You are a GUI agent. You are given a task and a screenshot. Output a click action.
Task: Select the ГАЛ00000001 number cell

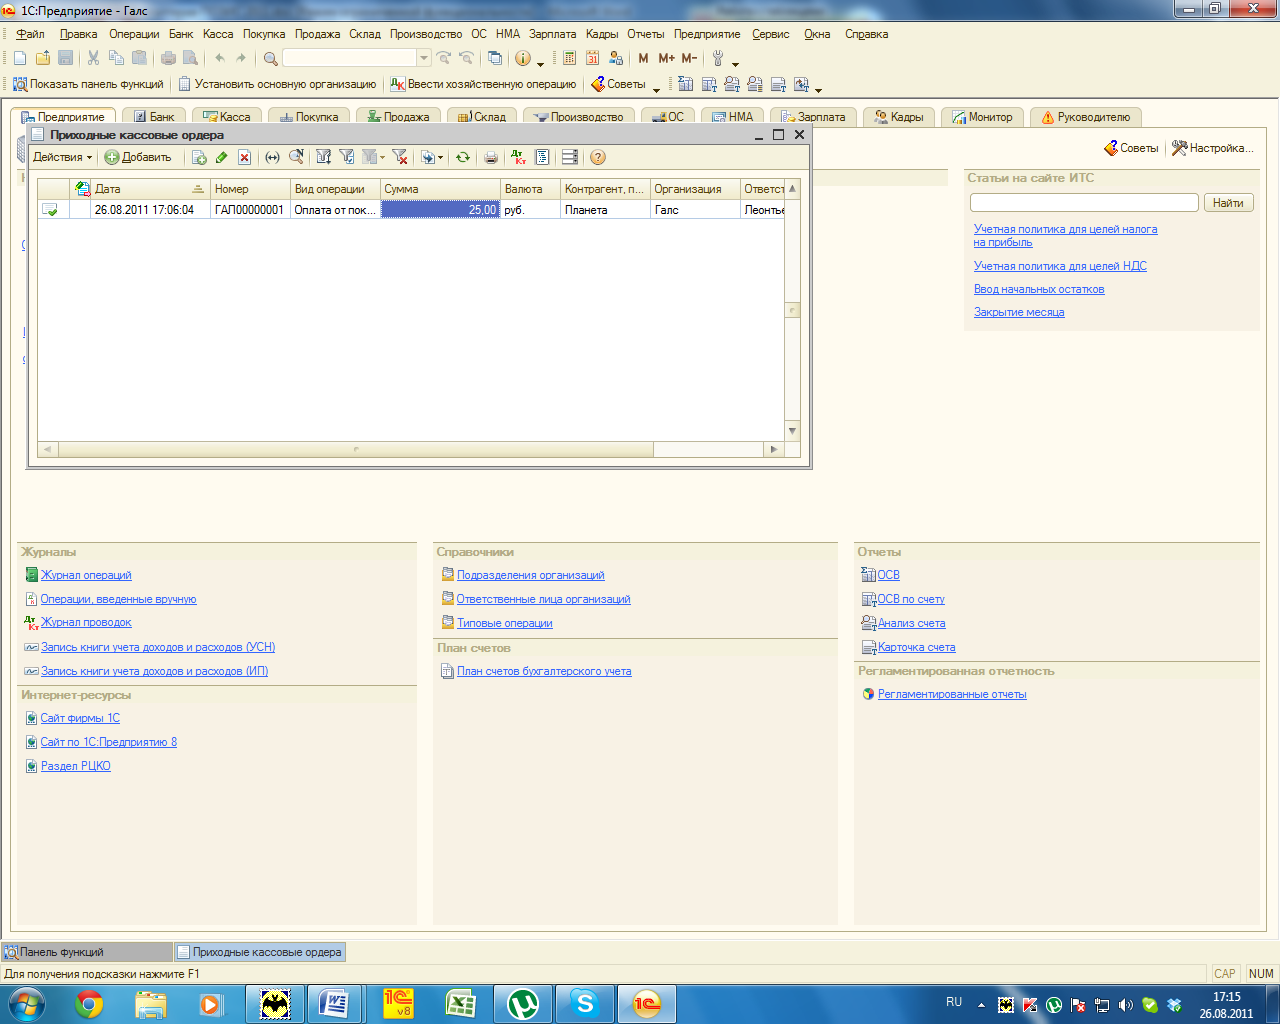click(x=250, y=210)
